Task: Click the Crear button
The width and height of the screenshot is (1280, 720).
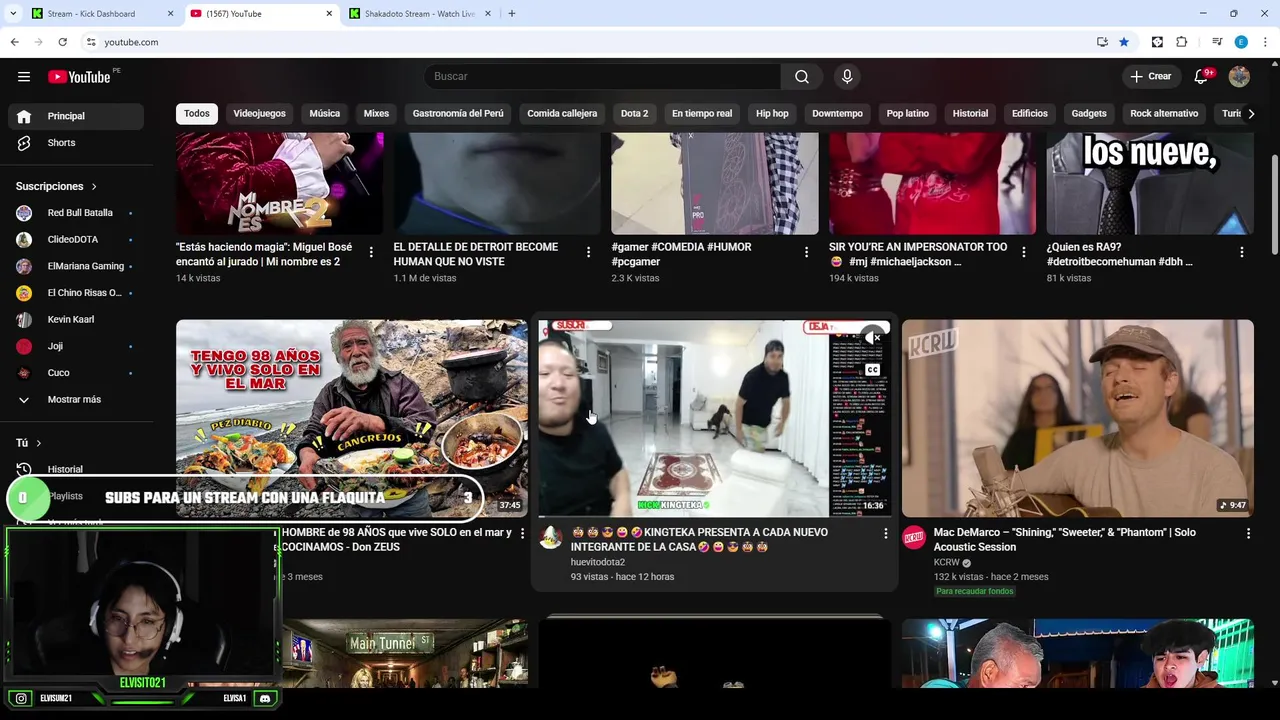Action: pyautogui.click(x=1151, y=77)
